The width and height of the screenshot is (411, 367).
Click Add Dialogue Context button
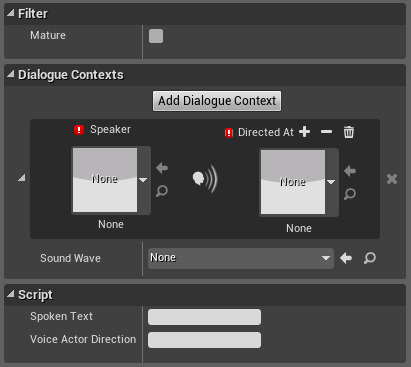coord(217,101)
